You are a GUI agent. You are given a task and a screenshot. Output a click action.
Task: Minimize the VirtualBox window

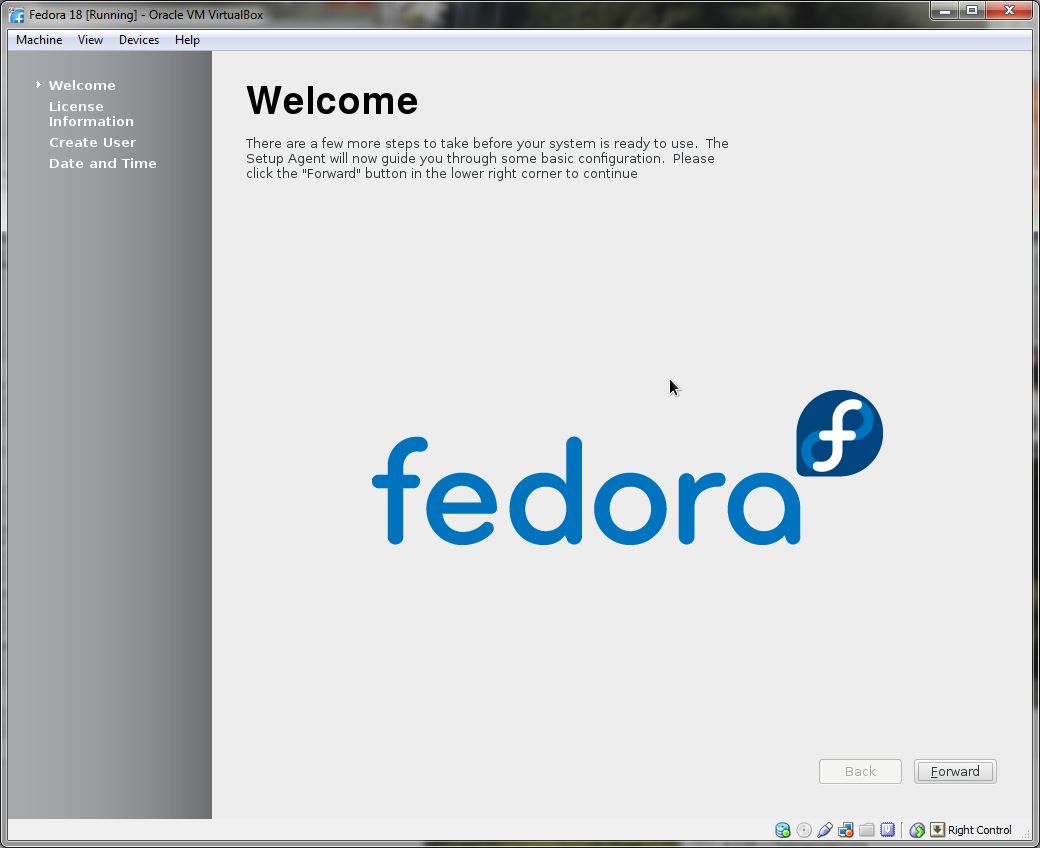click(944, 10)
